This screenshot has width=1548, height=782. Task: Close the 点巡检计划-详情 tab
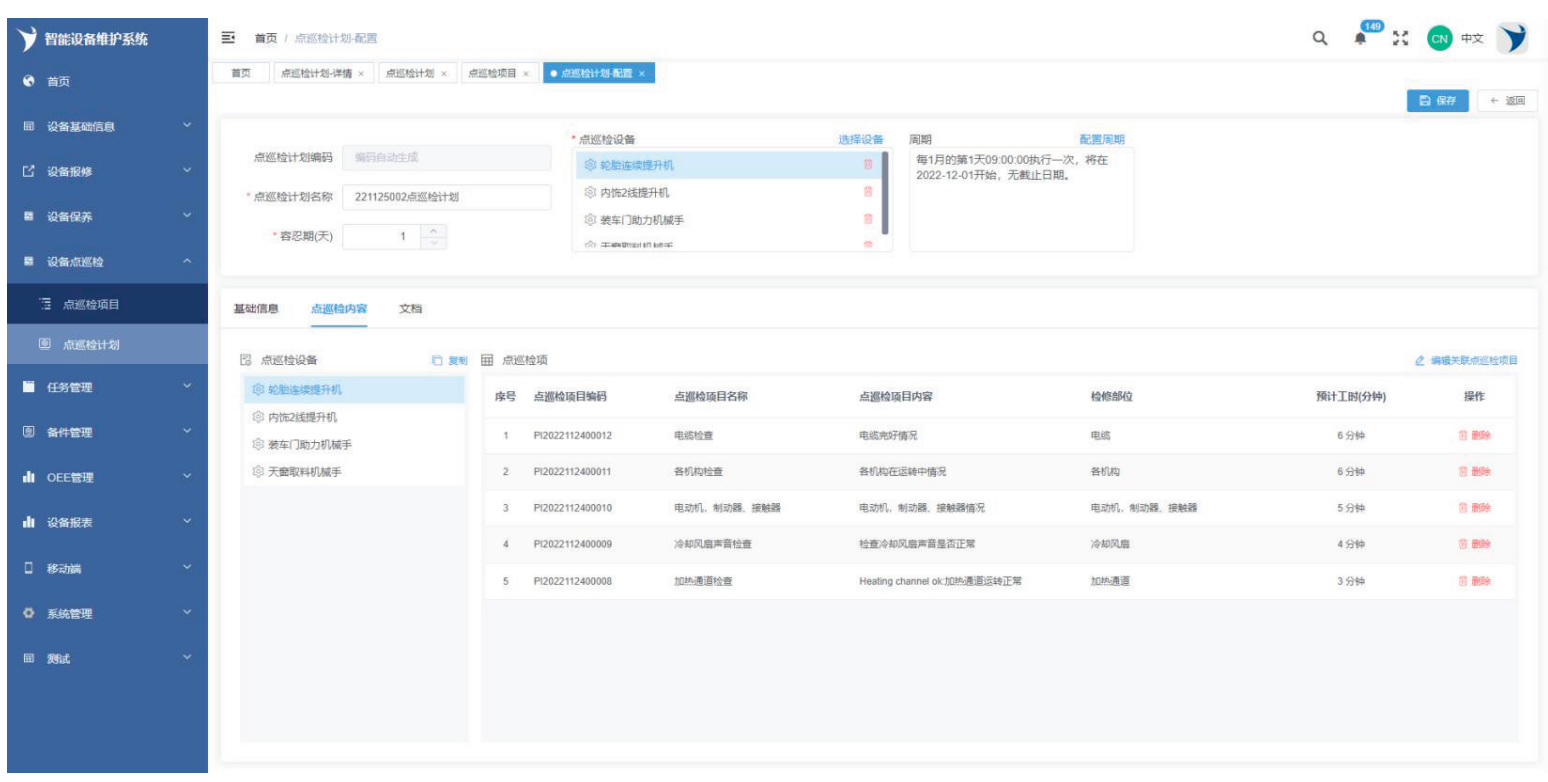[x=360, y=74]
